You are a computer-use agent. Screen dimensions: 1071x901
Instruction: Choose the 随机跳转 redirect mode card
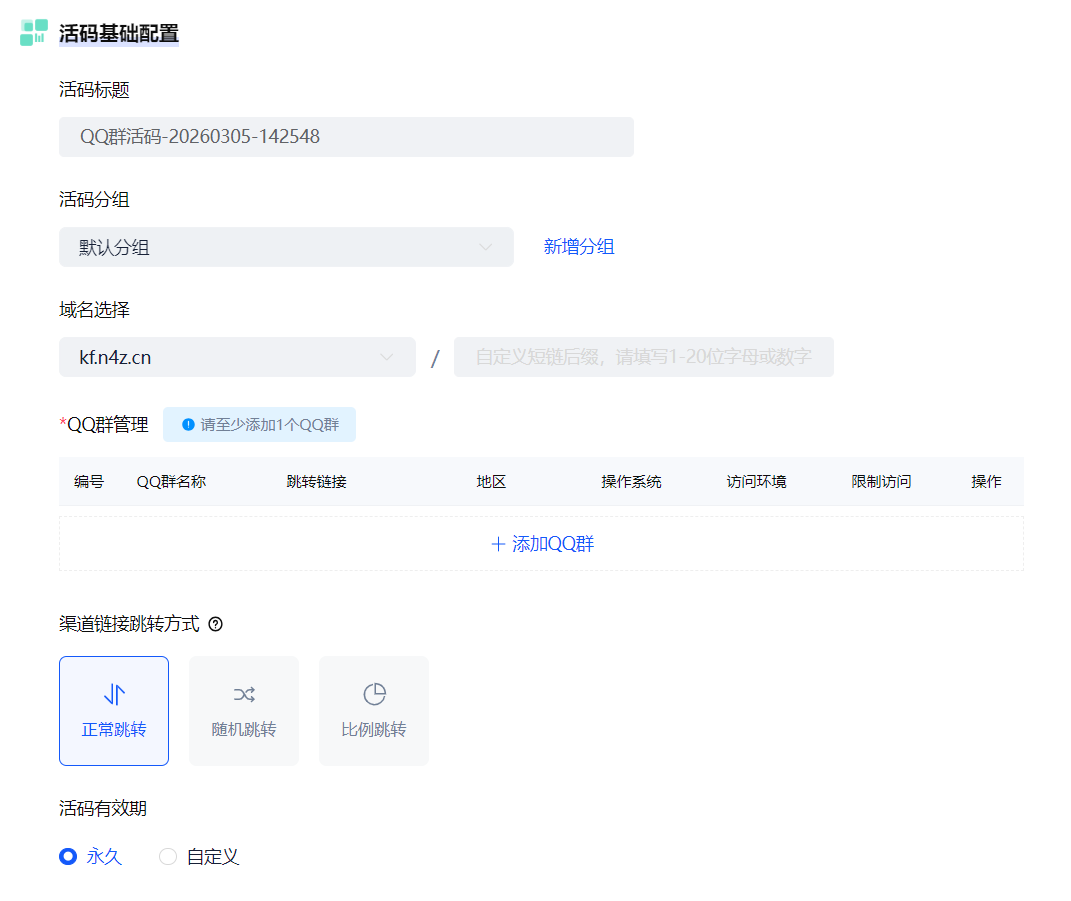pos(244,711)
